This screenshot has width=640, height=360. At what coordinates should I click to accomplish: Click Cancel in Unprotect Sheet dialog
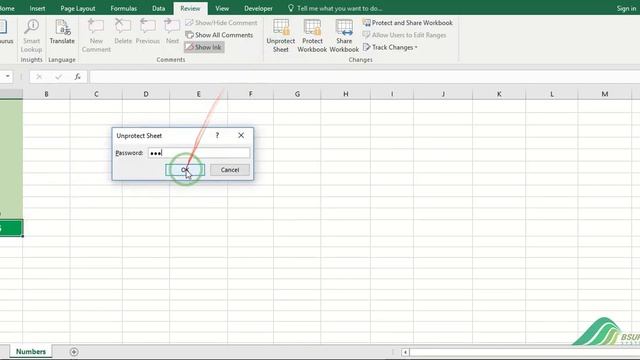pos(230,170)
